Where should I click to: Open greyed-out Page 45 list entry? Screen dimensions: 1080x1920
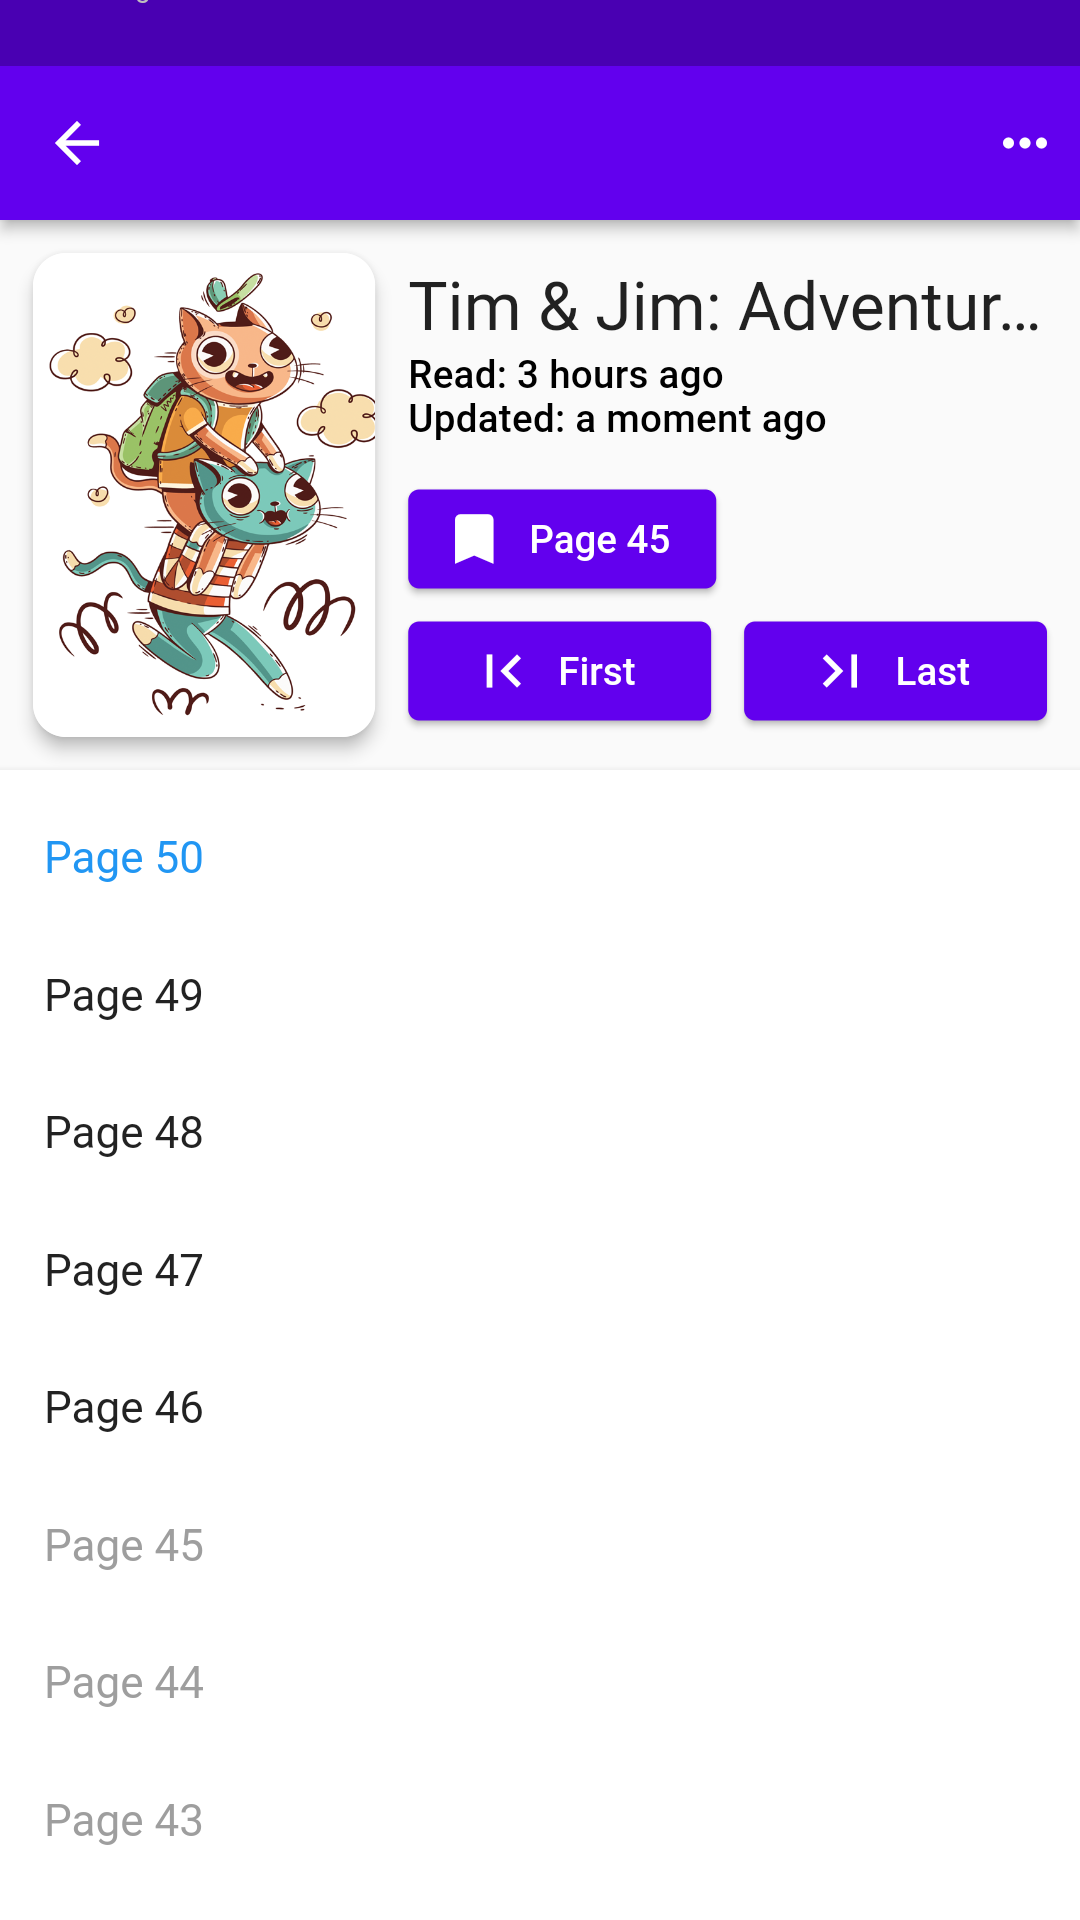click(x=540, y=1546)
